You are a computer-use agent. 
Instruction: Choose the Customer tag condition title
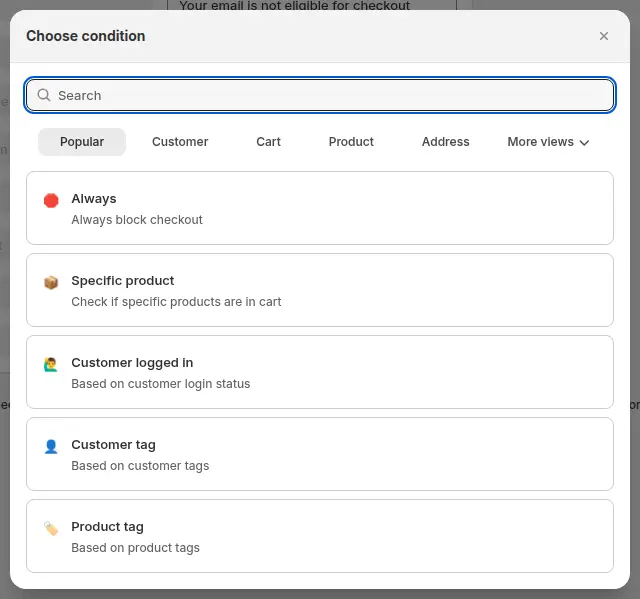pos(113,445)
